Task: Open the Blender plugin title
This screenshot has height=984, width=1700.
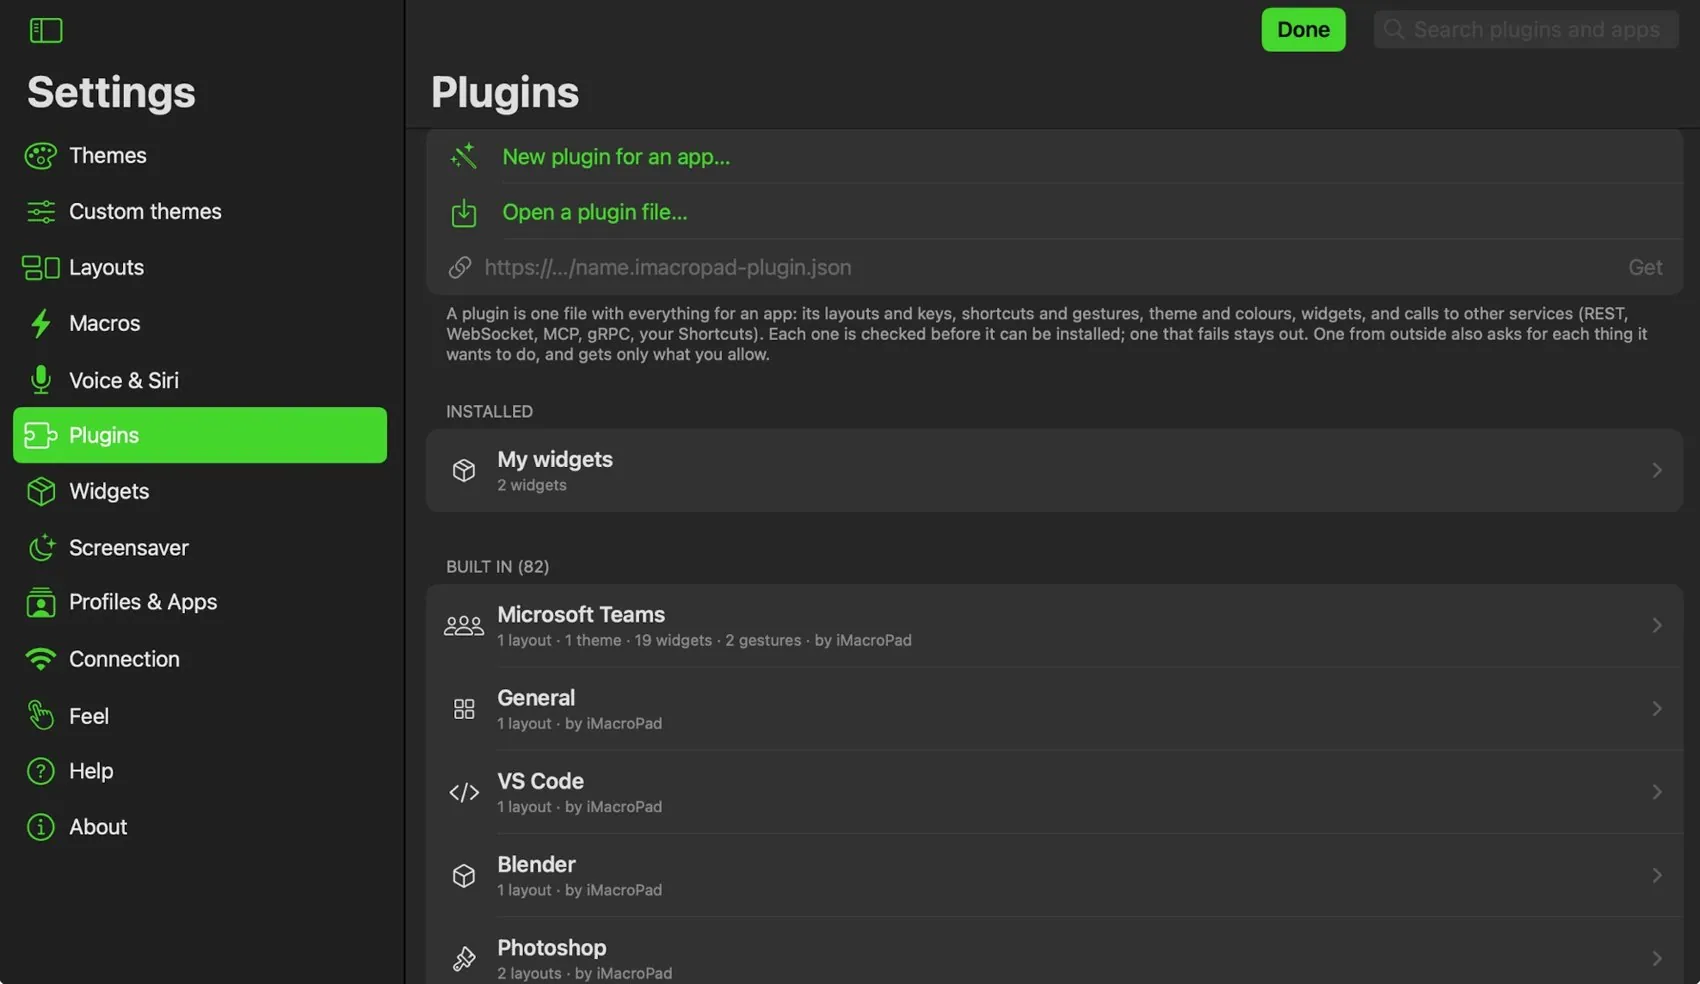Action: 536,865
